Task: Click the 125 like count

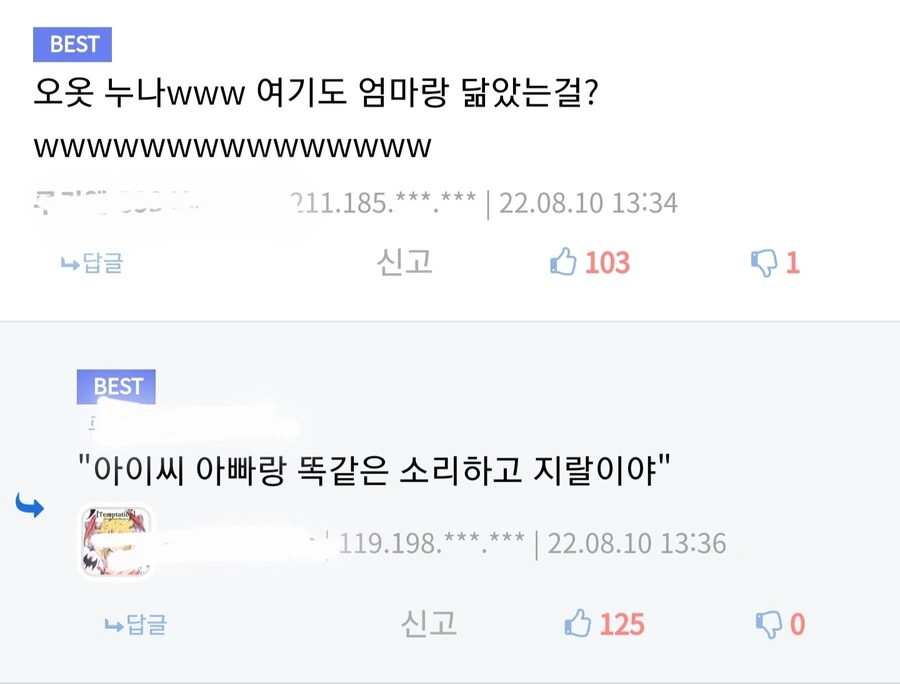Action: click(x=622, y=624)
